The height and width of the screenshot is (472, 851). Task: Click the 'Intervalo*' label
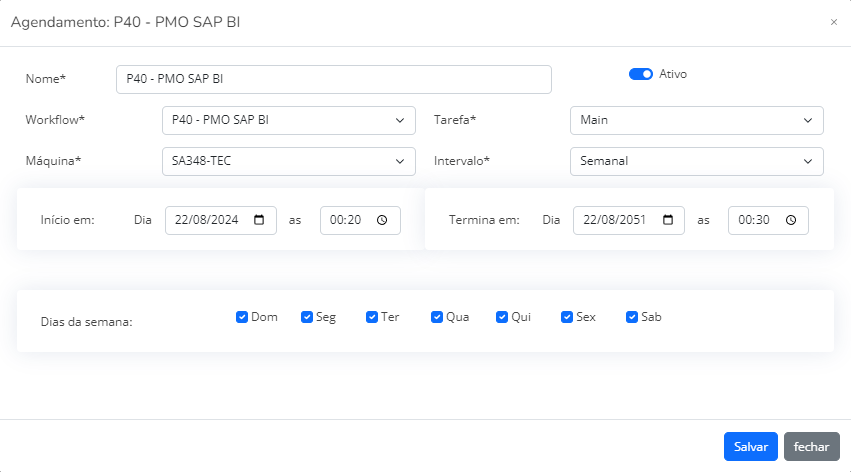click(x=461, y=161)
